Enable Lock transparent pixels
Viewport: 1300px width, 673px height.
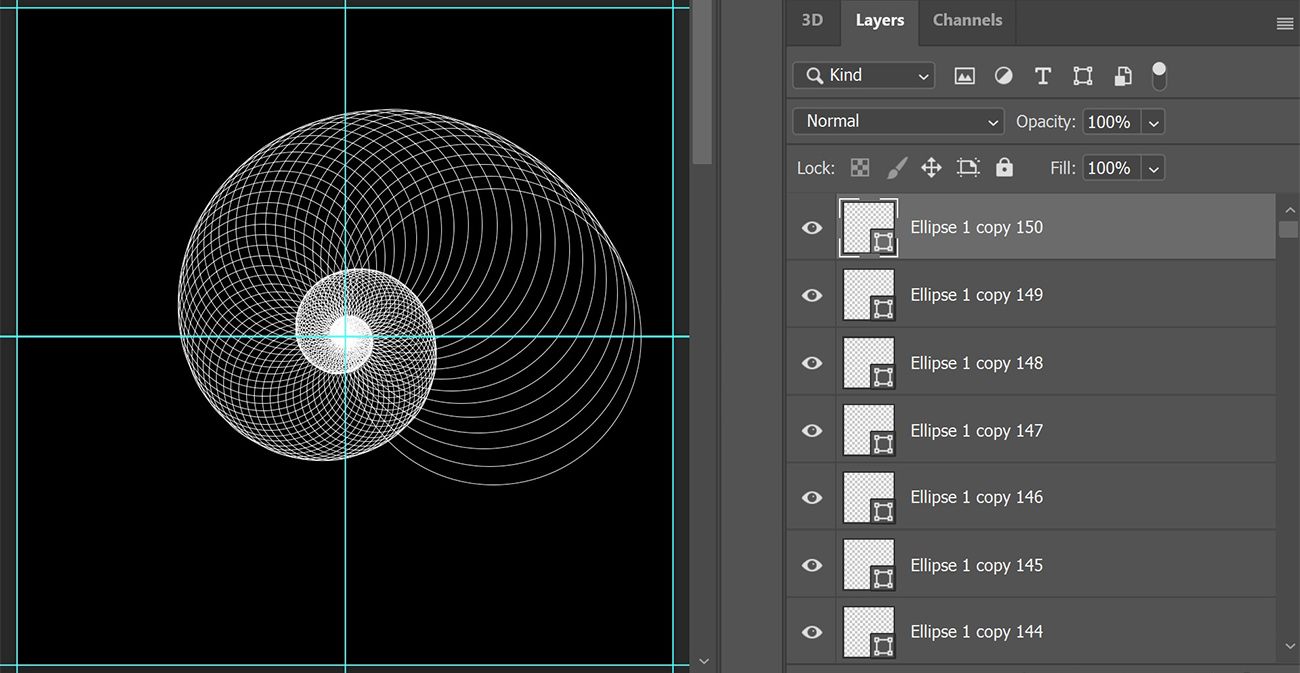click(859, 167)
